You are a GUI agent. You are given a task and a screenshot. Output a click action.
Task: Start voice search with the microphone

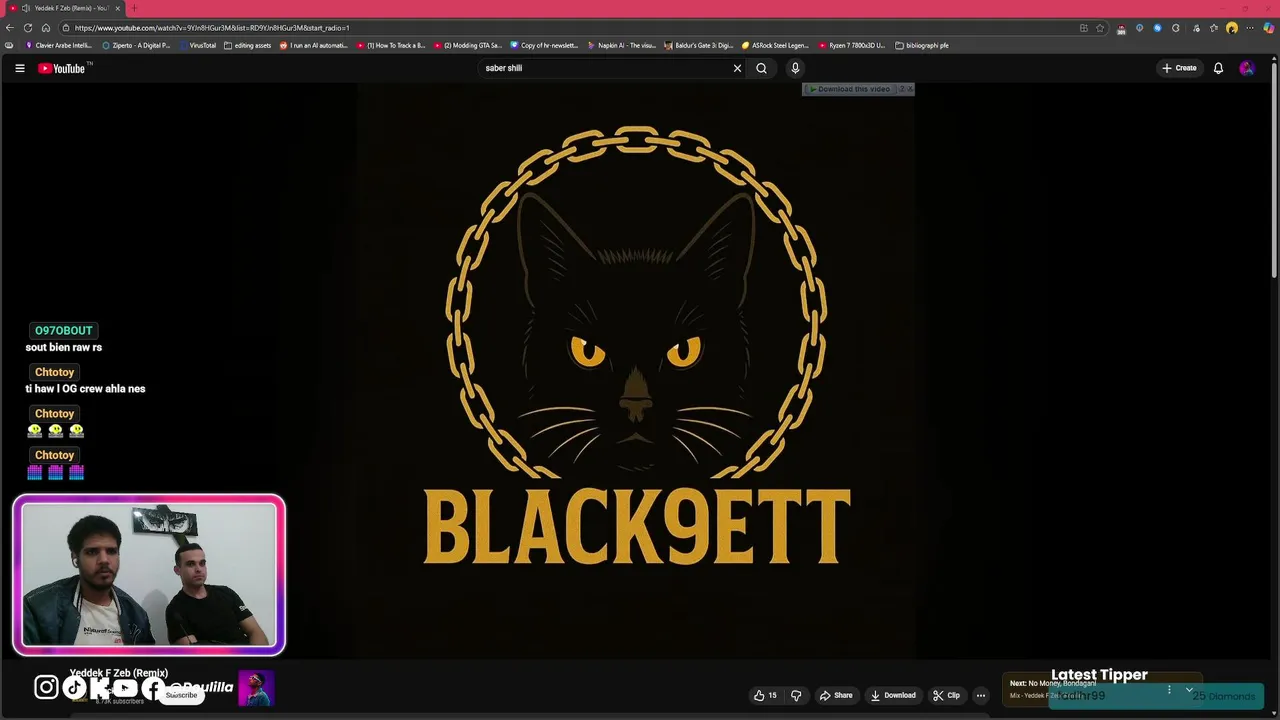[x=795, y=68]
